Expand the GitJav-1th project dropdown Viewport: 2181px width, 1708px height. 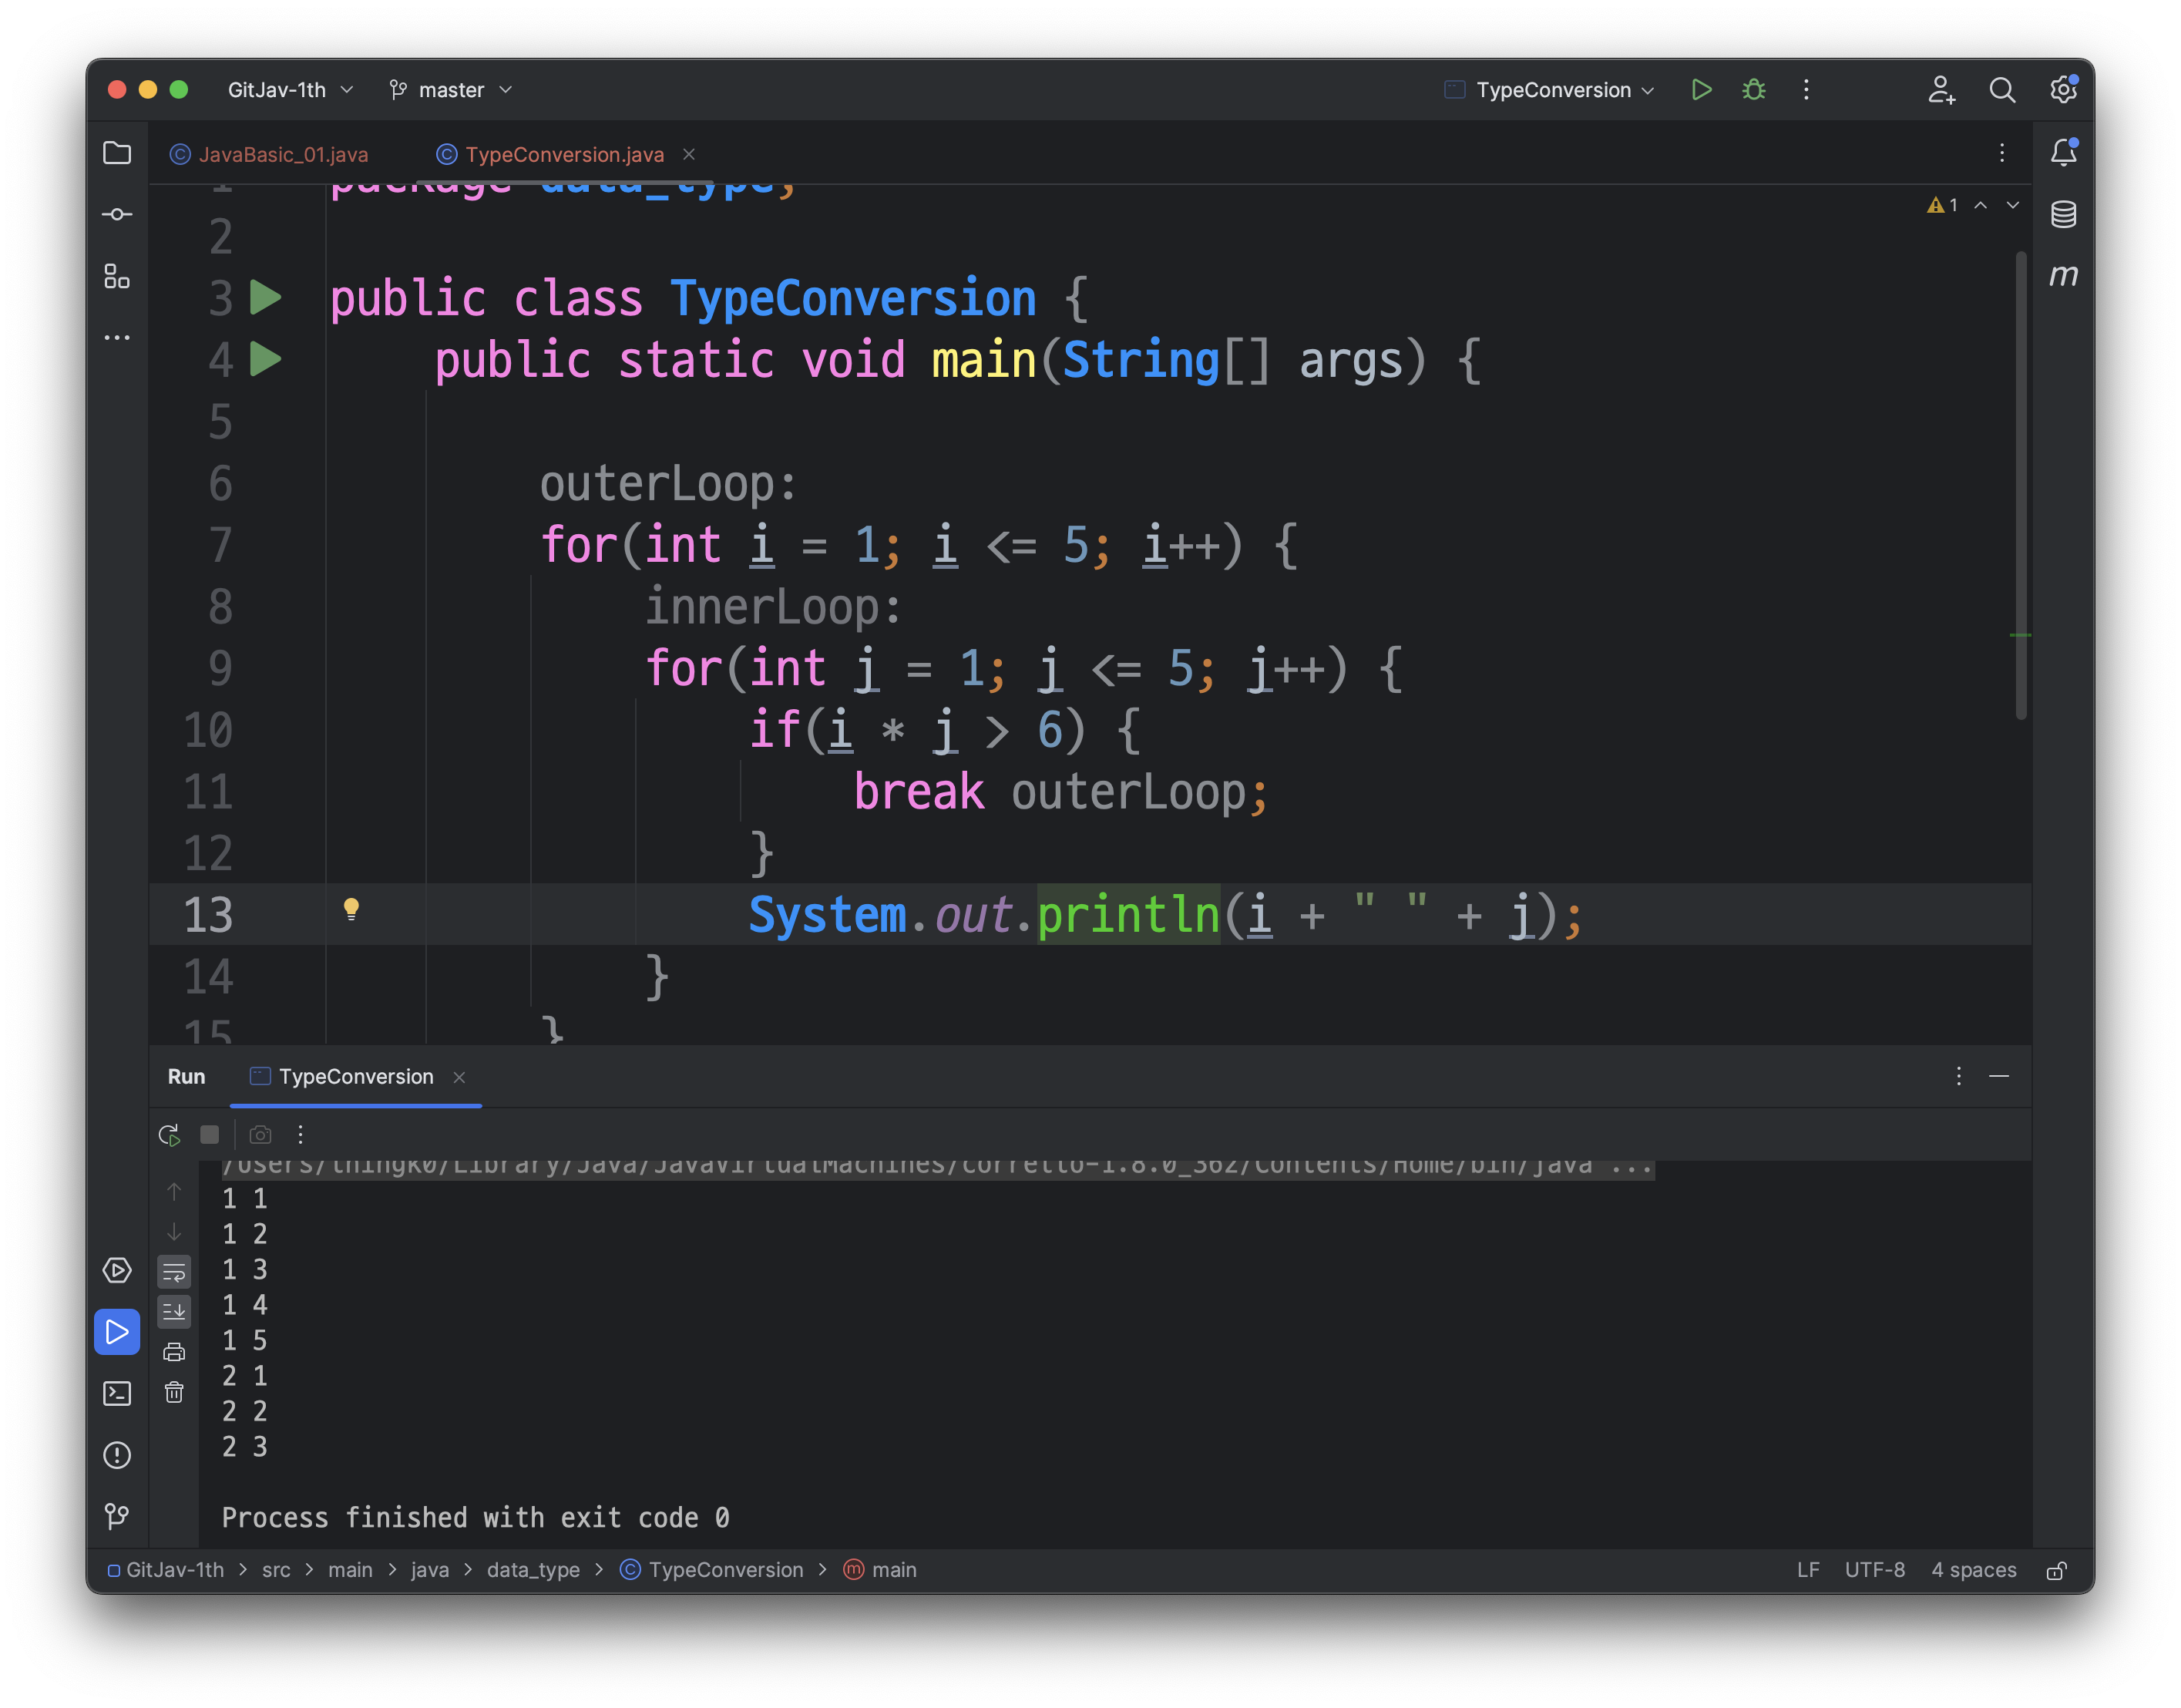[x=290, y=90]
